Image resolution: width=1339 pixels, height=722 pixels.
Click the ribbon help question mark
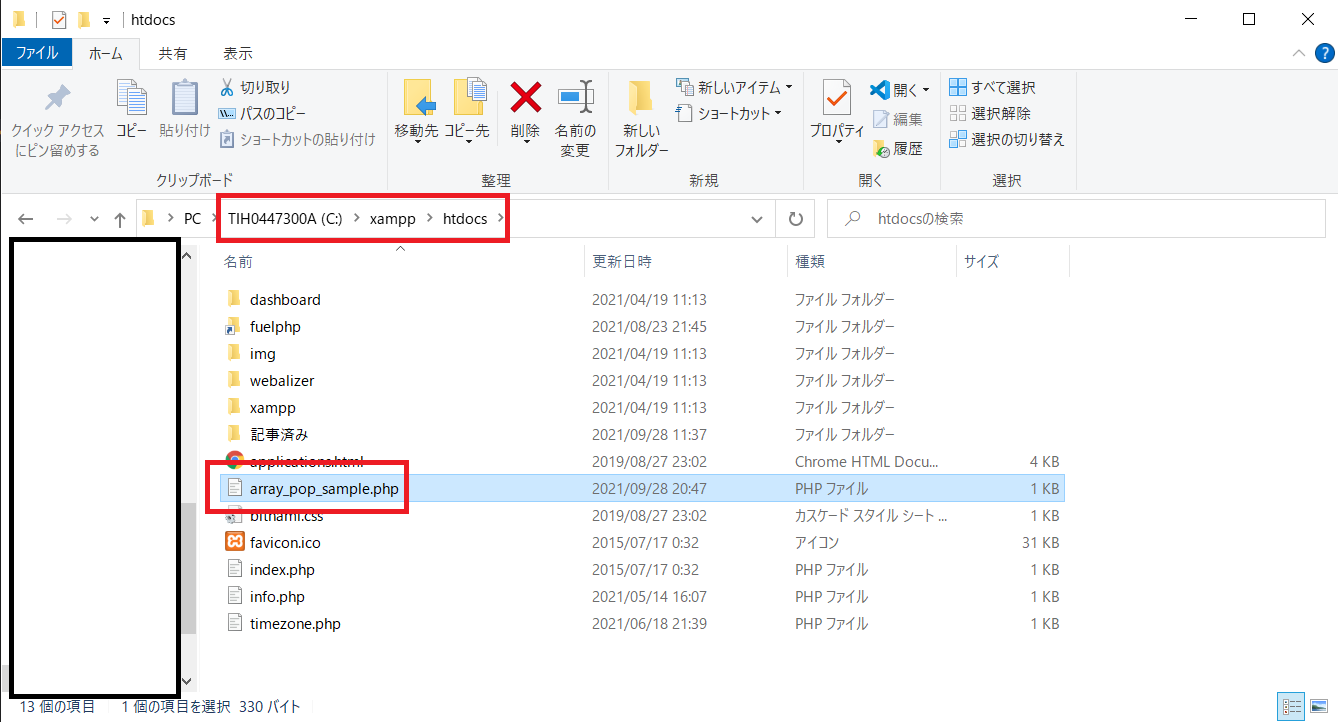coord(1323,53)
